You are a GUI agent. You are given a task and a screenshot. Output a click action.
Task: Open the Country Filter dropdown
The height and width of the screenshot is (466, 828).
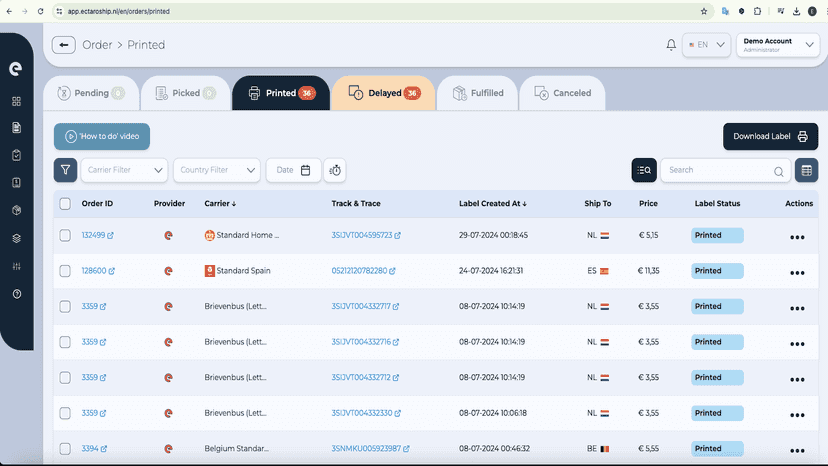(x=217, y=170)
